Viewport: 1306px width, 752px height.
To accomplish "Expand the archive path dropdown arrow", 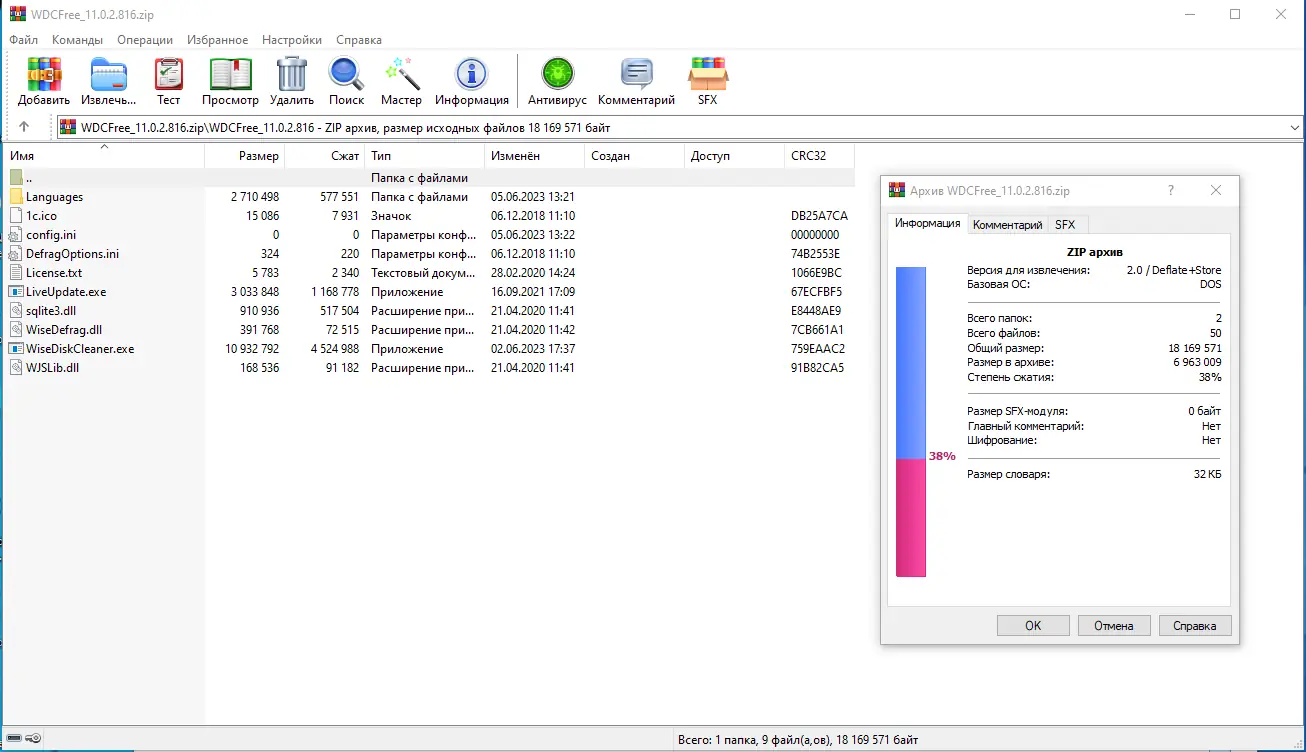I will pos(1295,128).
